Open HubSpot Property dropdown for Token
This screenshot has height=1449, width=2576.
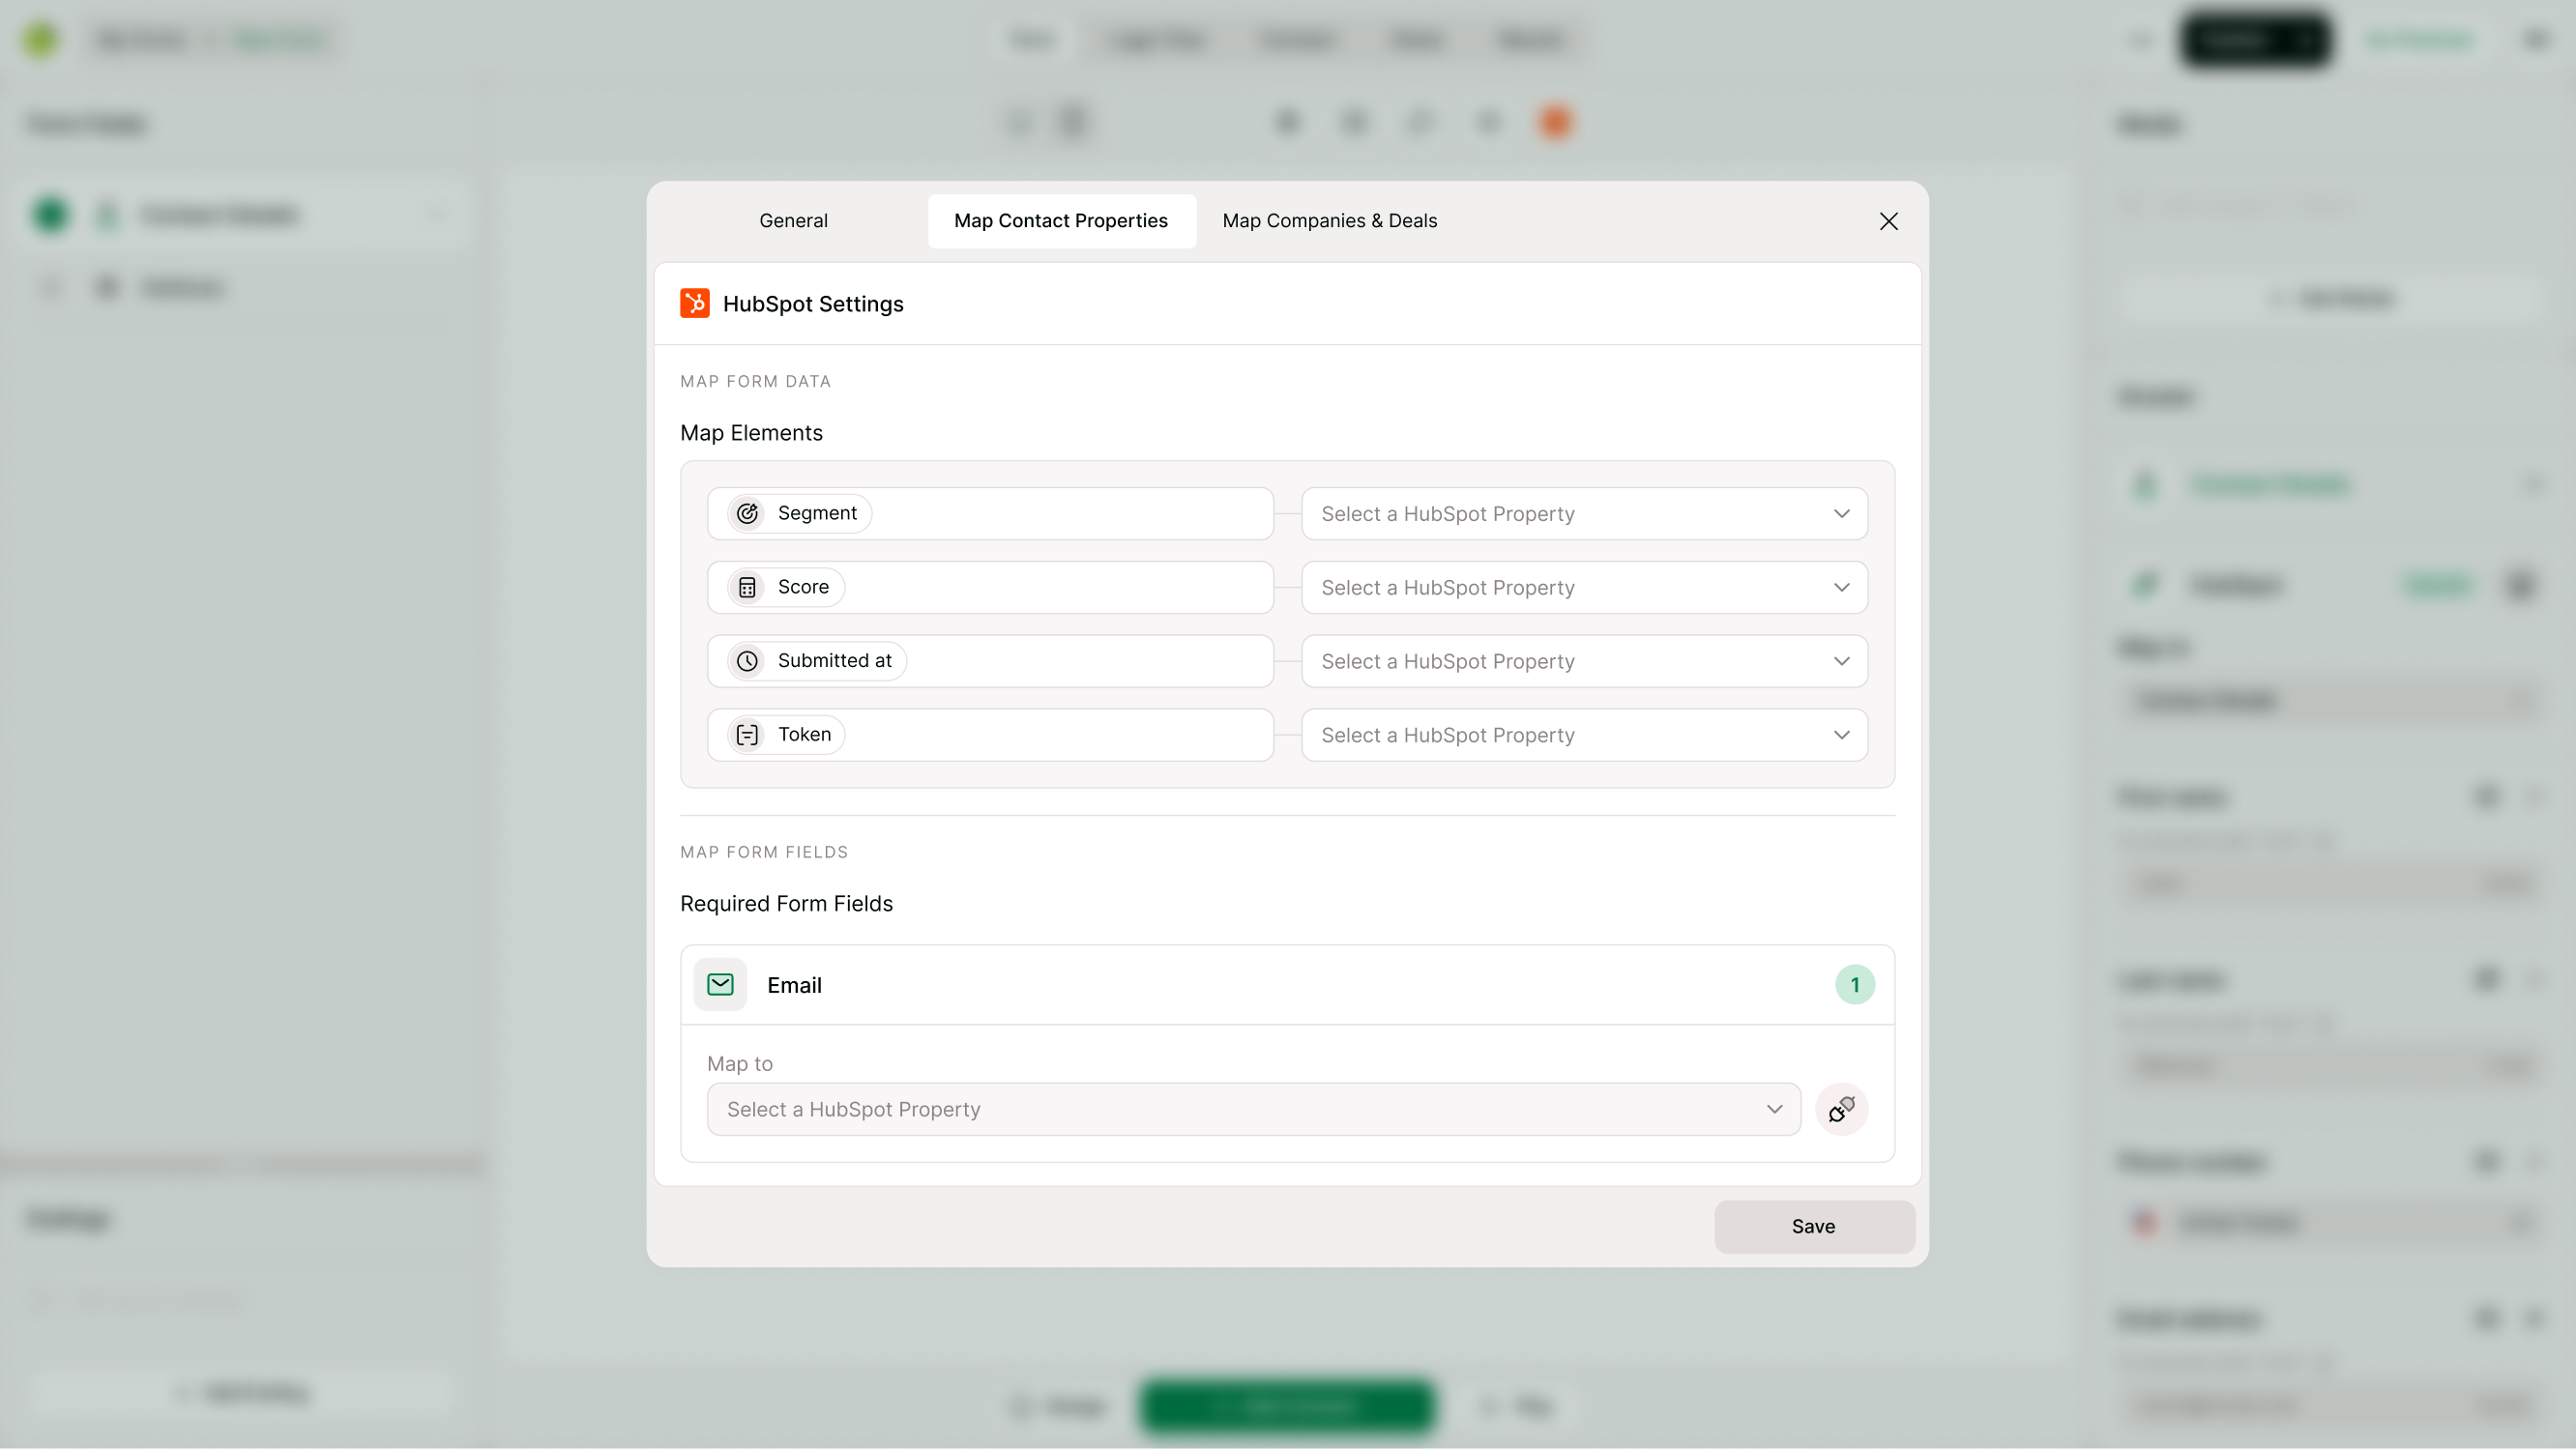[x=1584, y=735]
